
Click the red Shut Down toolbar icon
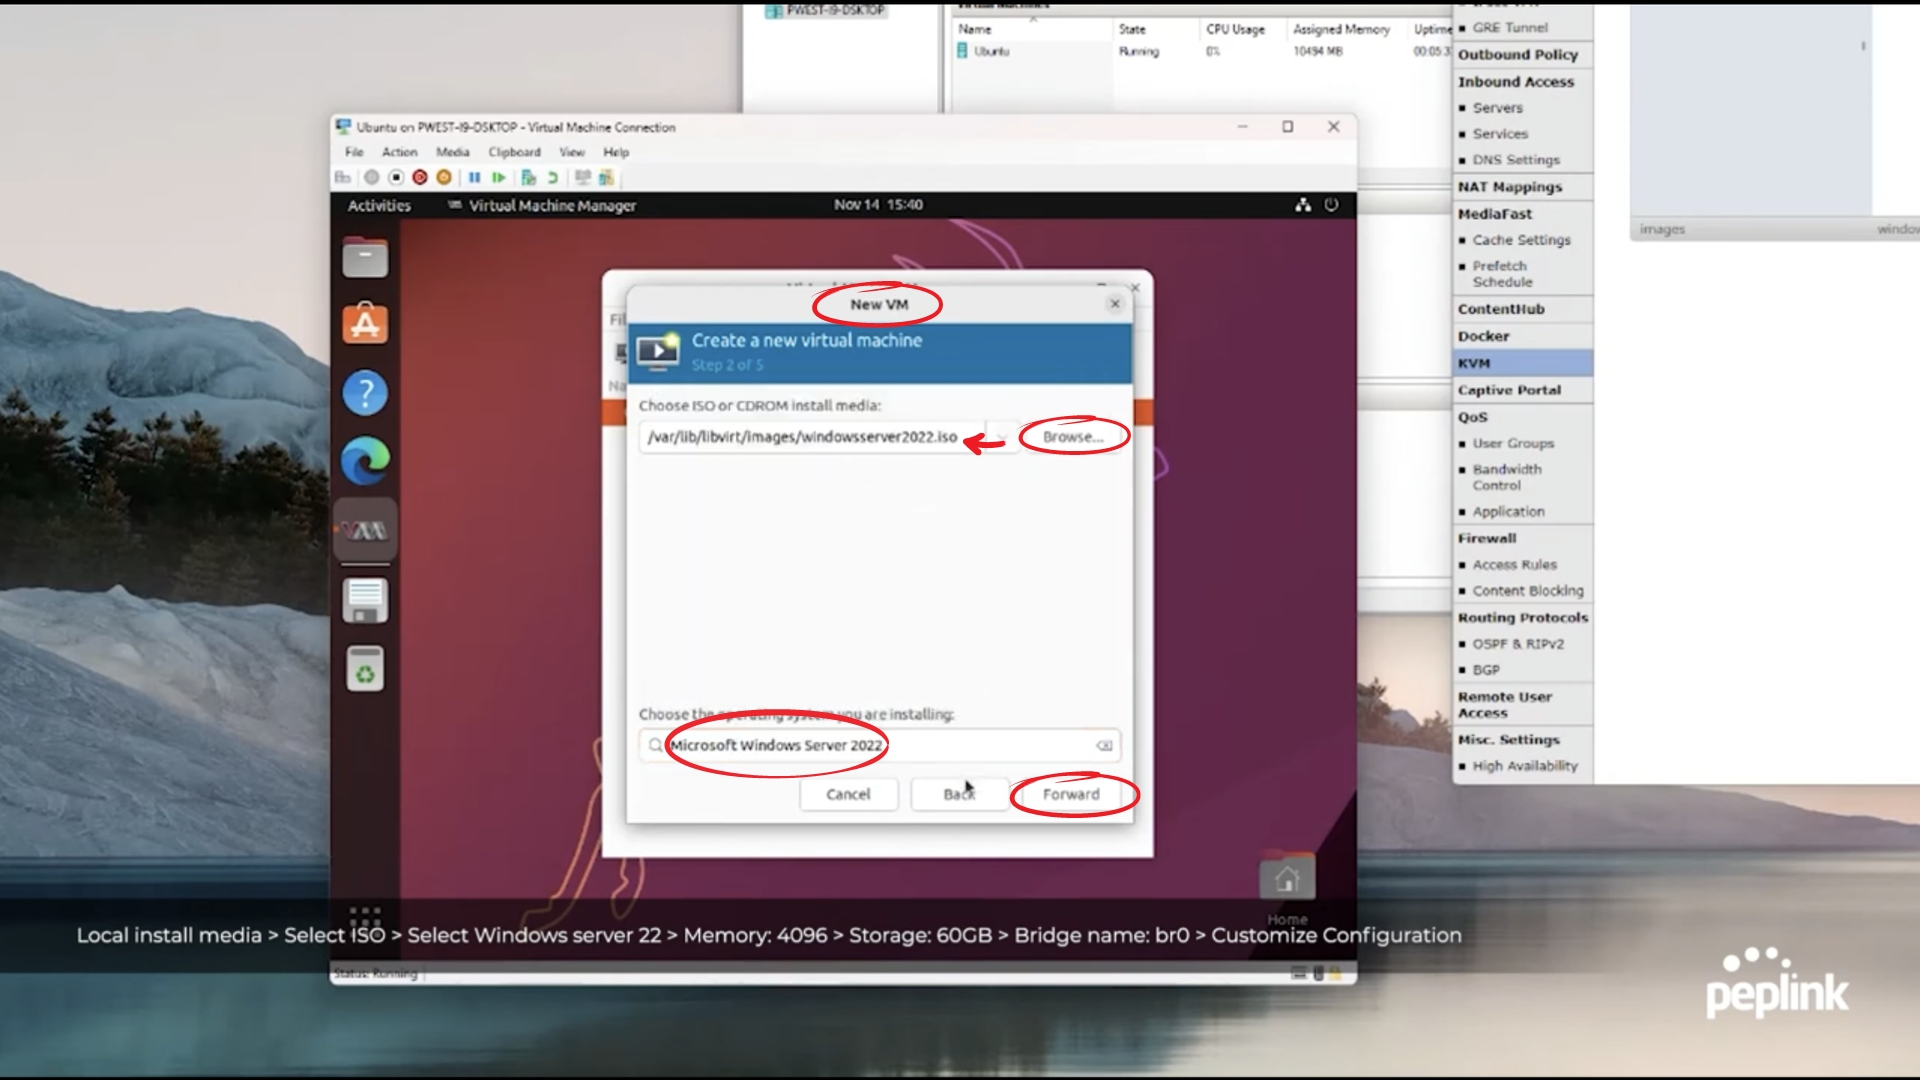420,178
